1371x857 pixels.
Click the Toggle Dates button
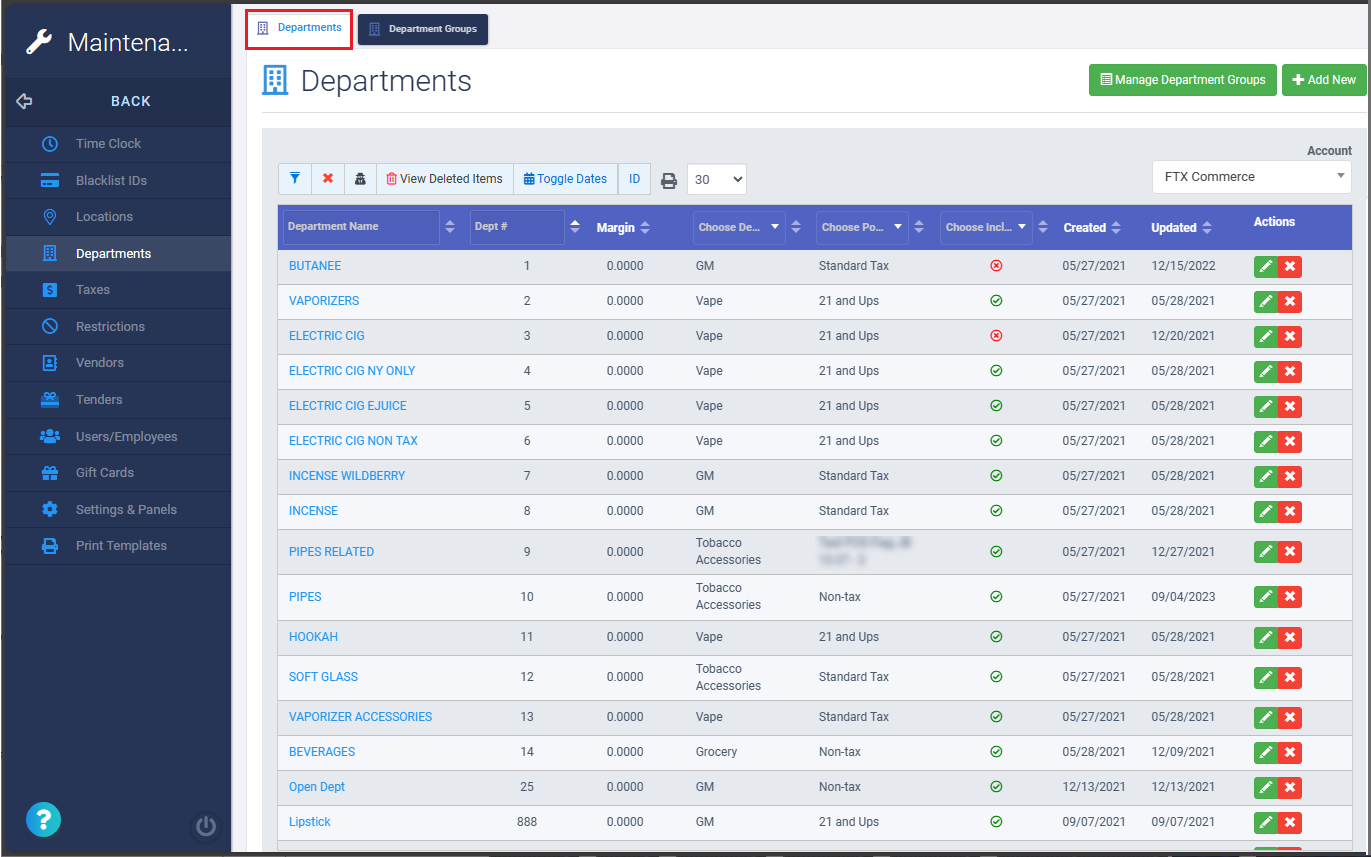tap(566, 179)
